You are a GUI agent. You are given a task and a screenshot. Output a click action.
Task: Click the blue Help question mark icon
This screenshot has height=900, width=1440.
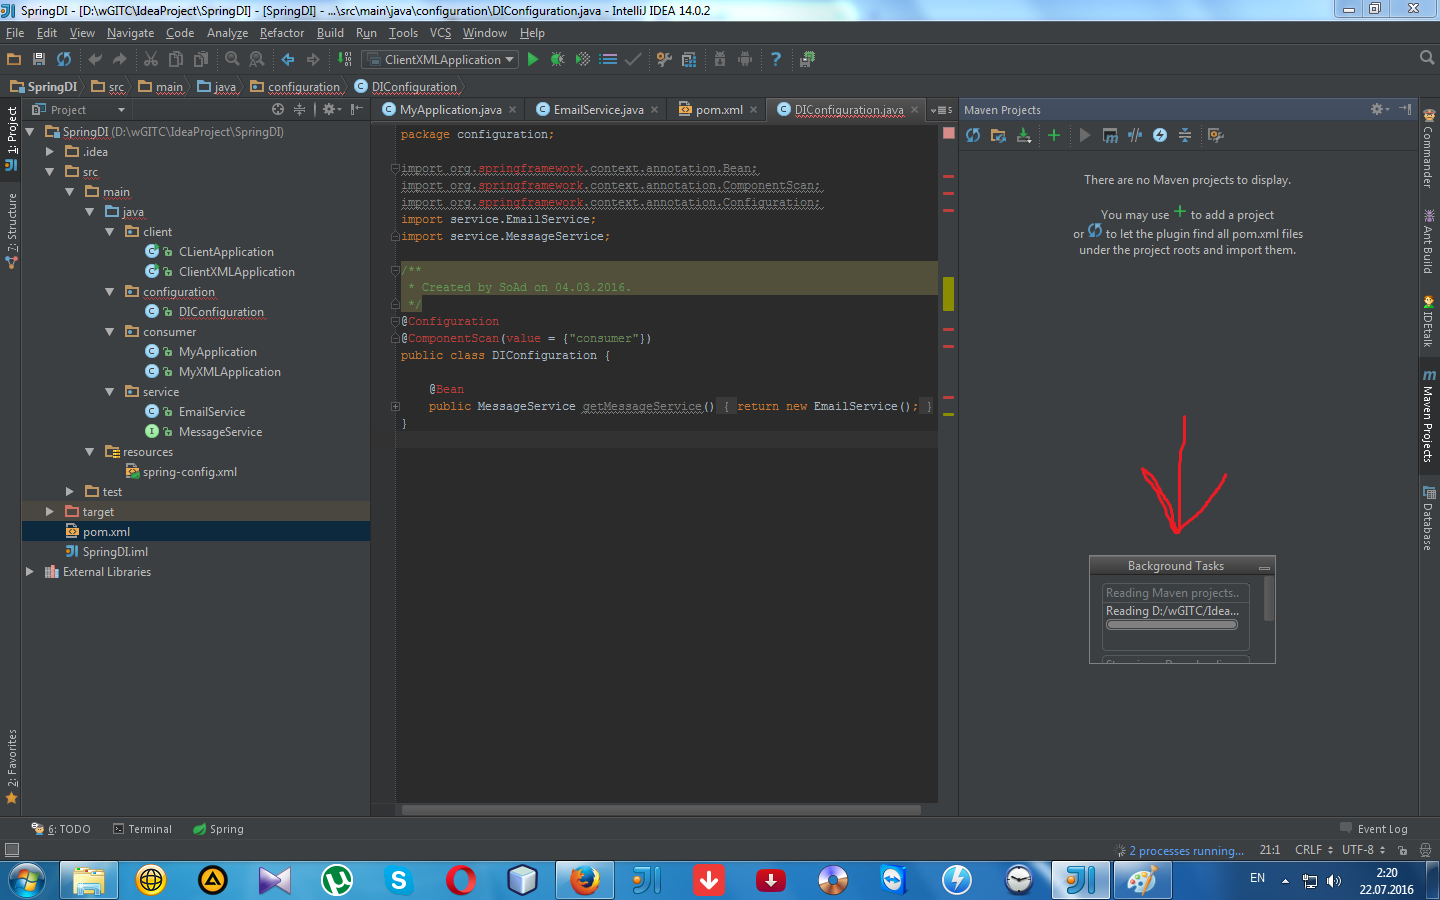pyautogui.click(x=776, y=59)
